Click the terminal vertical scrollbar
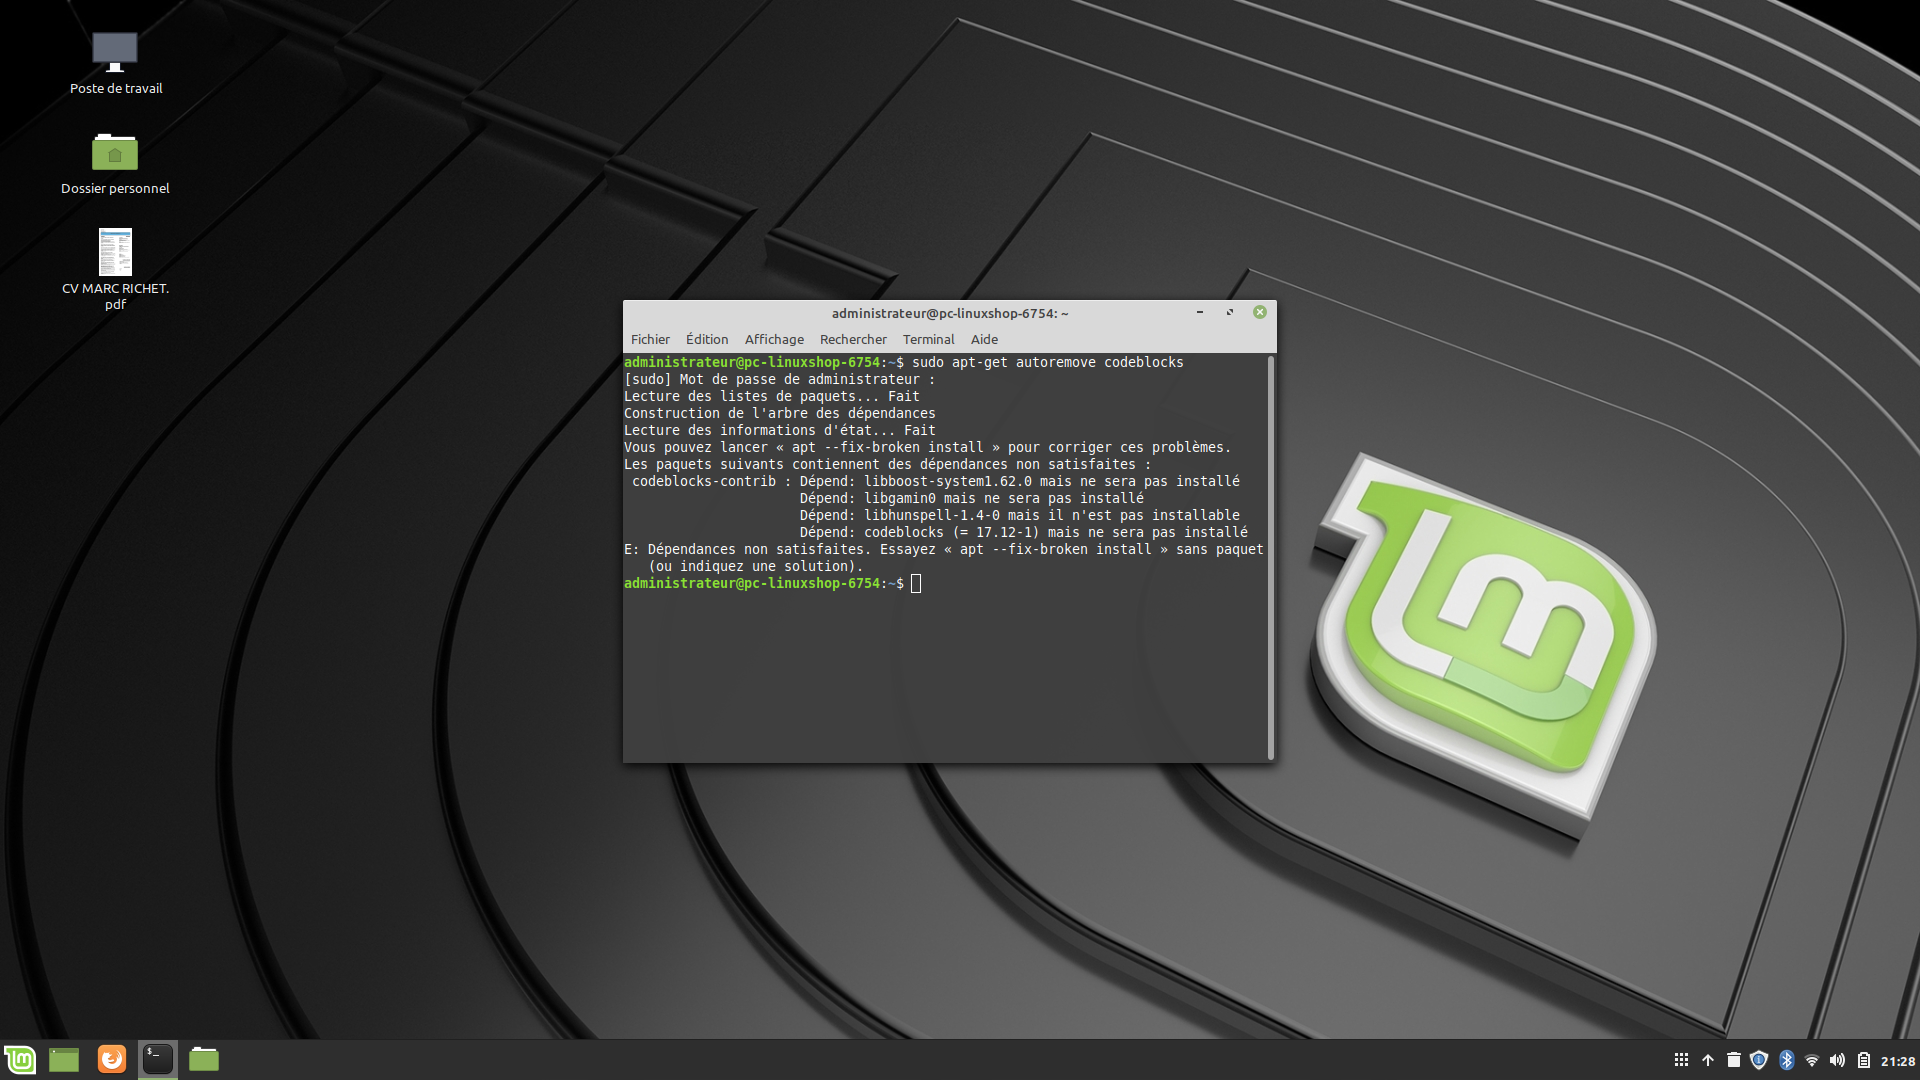 click(x=1271, y=556)
